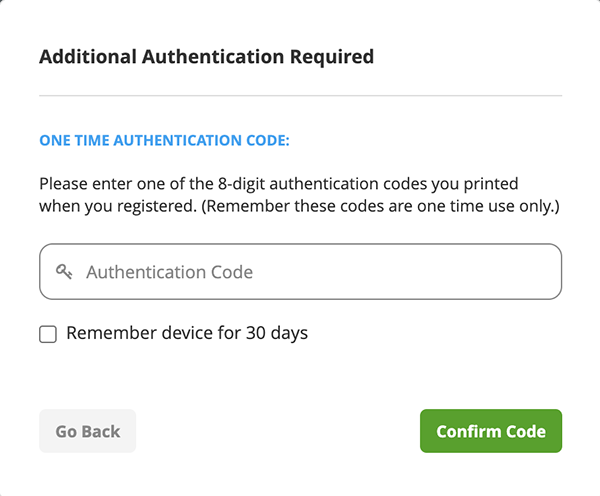Click the 'Remember device for 30 days' label

point(187,333)
